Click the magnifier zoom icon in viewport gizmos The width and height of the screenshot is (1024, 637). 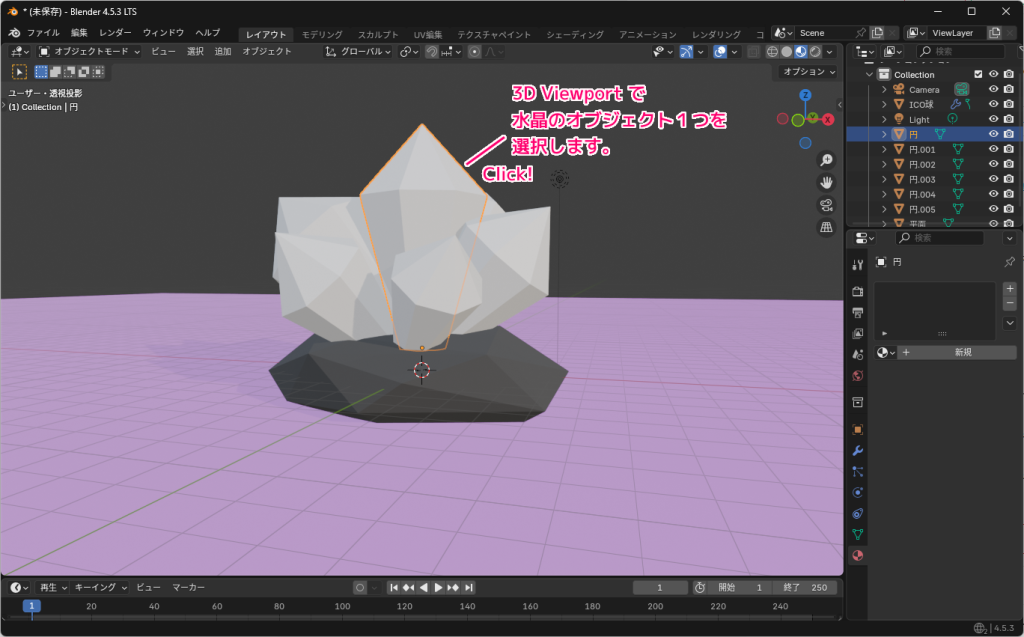tap(826, 158)
